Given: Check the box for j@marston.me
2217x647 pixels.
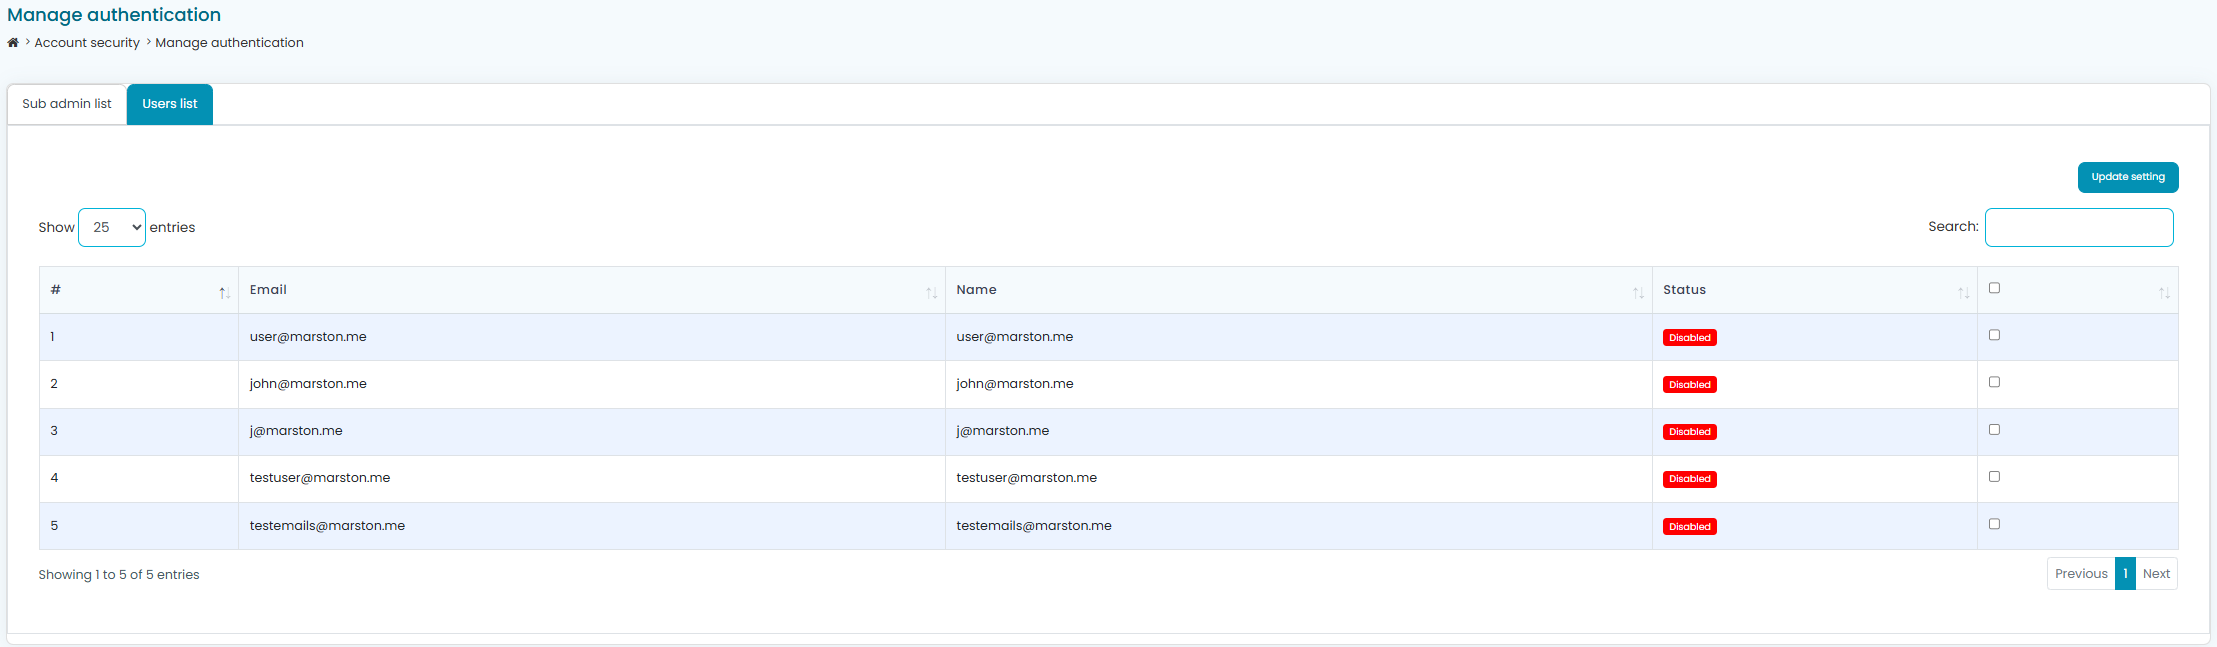Looking at the screenshot, I should tap(1994, 429).
